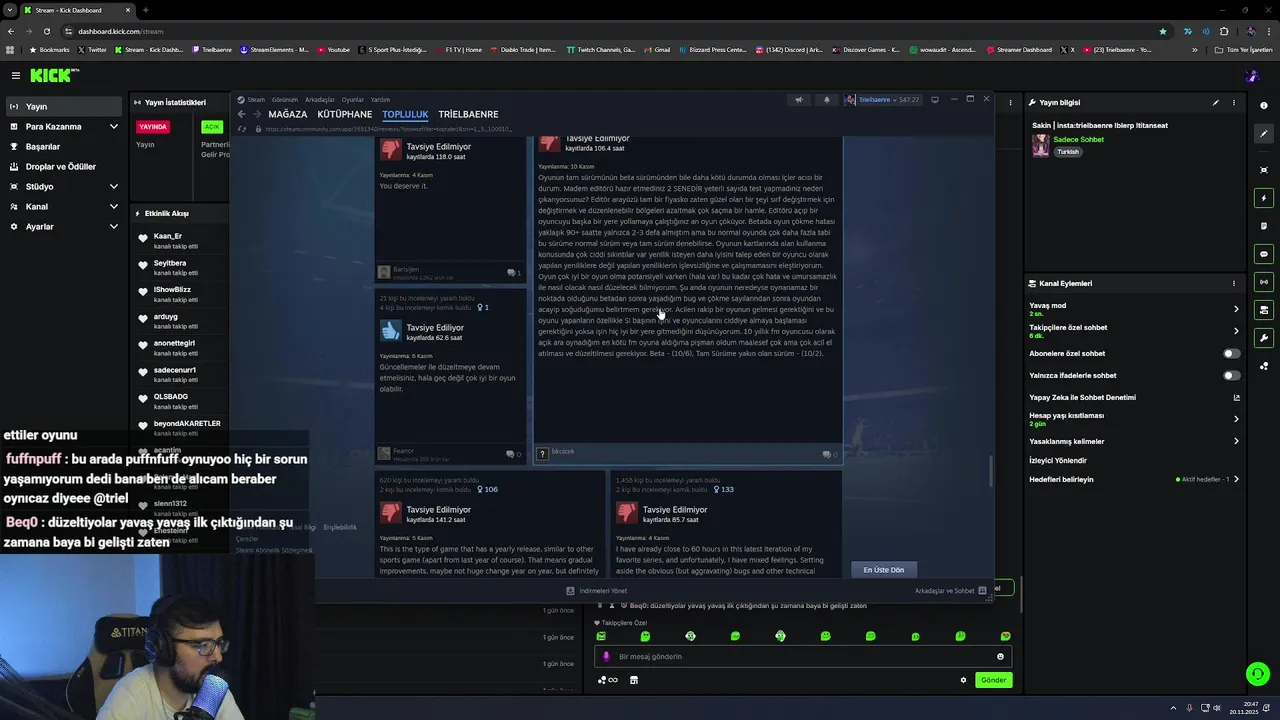The width and height of the screenshot is (1280, 720).
Task: Open Yasaklanmış kelimeler chevron
Action: coord(1236,441)
